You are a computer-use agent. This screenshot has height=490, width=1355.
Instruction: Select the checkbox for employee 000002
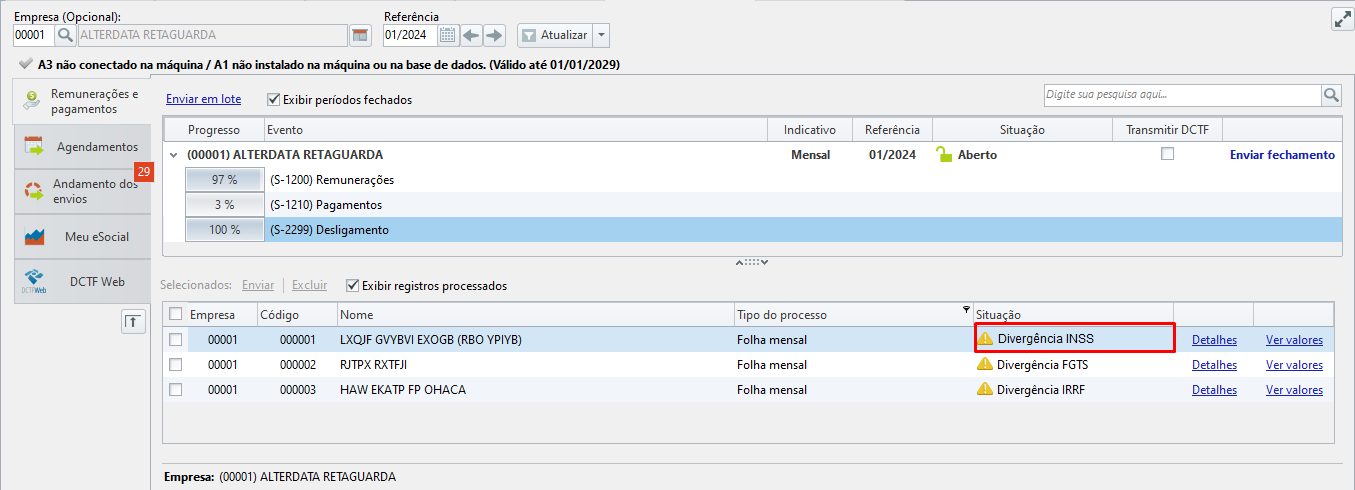tap(176, 365)
